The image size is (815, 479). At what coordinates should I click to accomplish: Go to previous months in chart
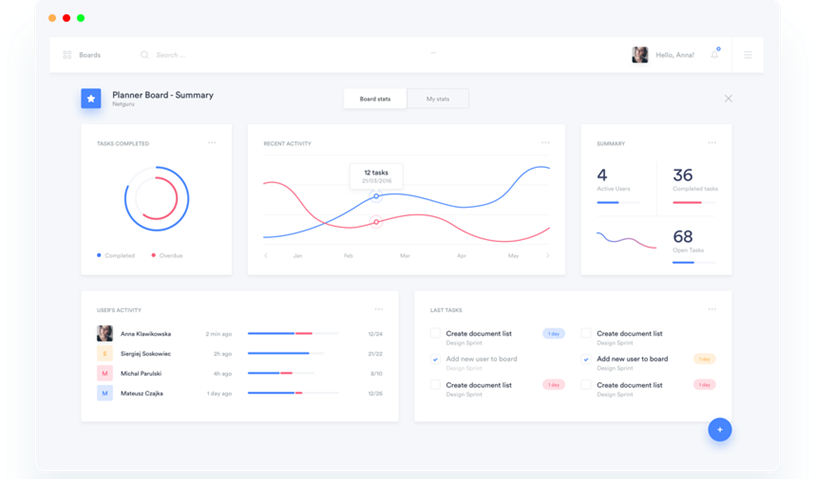266,256
